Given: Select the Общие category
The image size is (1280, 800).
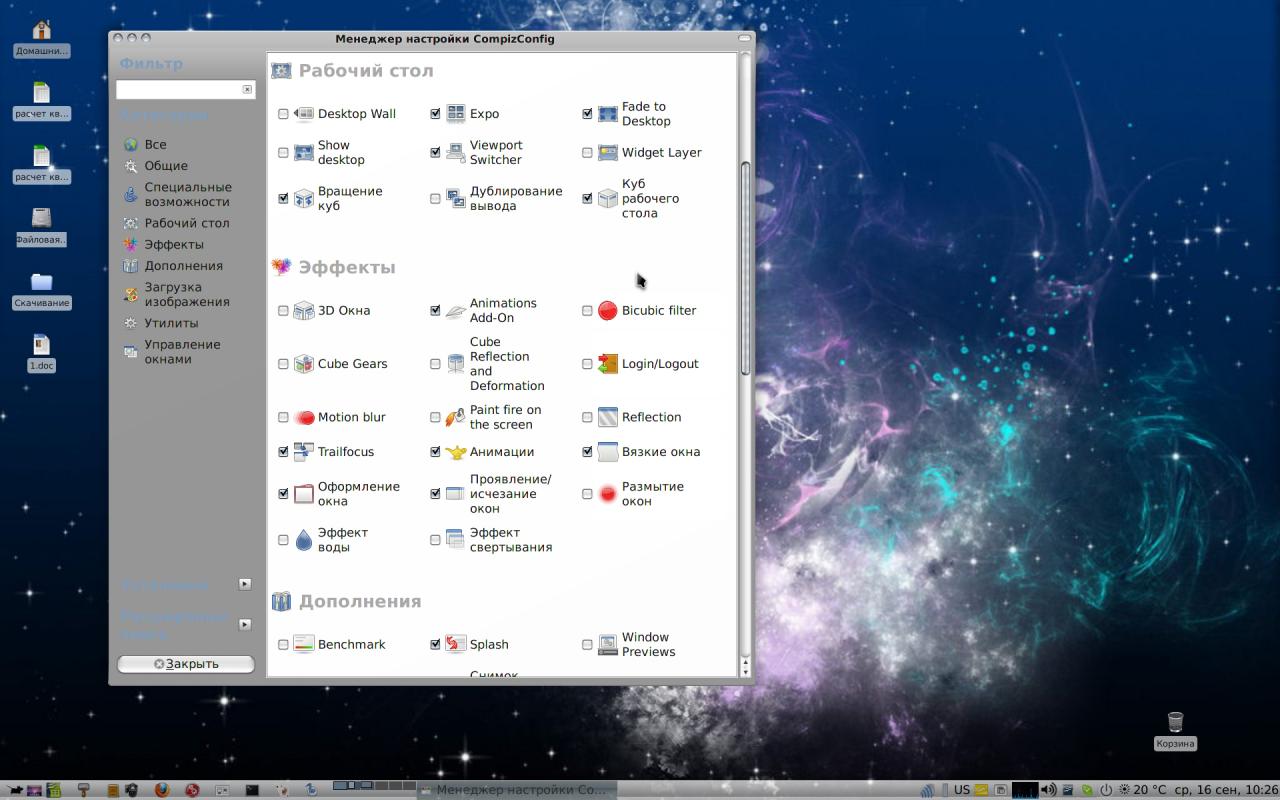Looking at the screenshot, I should [x=155, y=166].
